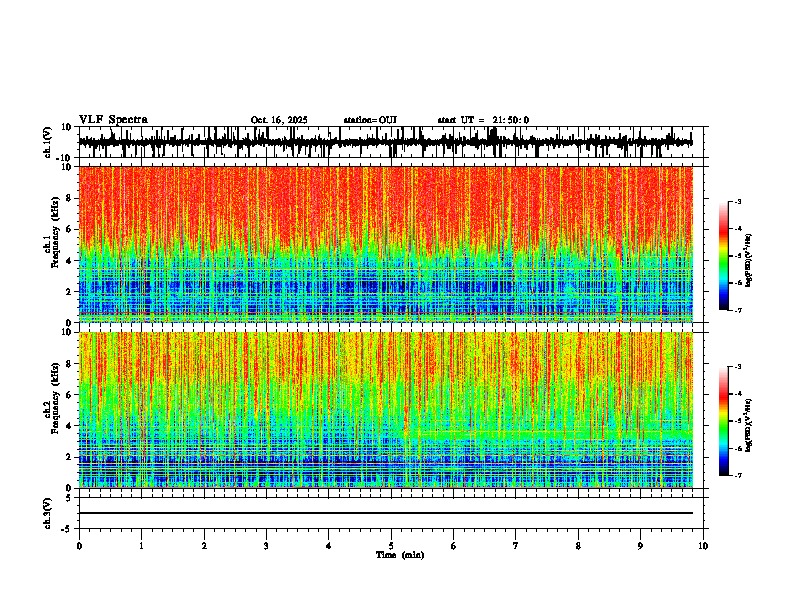
Task: Click the '4' kHz tick on ch.2 spectrogram
Action: pyautogui.click(x=70, y=426)
